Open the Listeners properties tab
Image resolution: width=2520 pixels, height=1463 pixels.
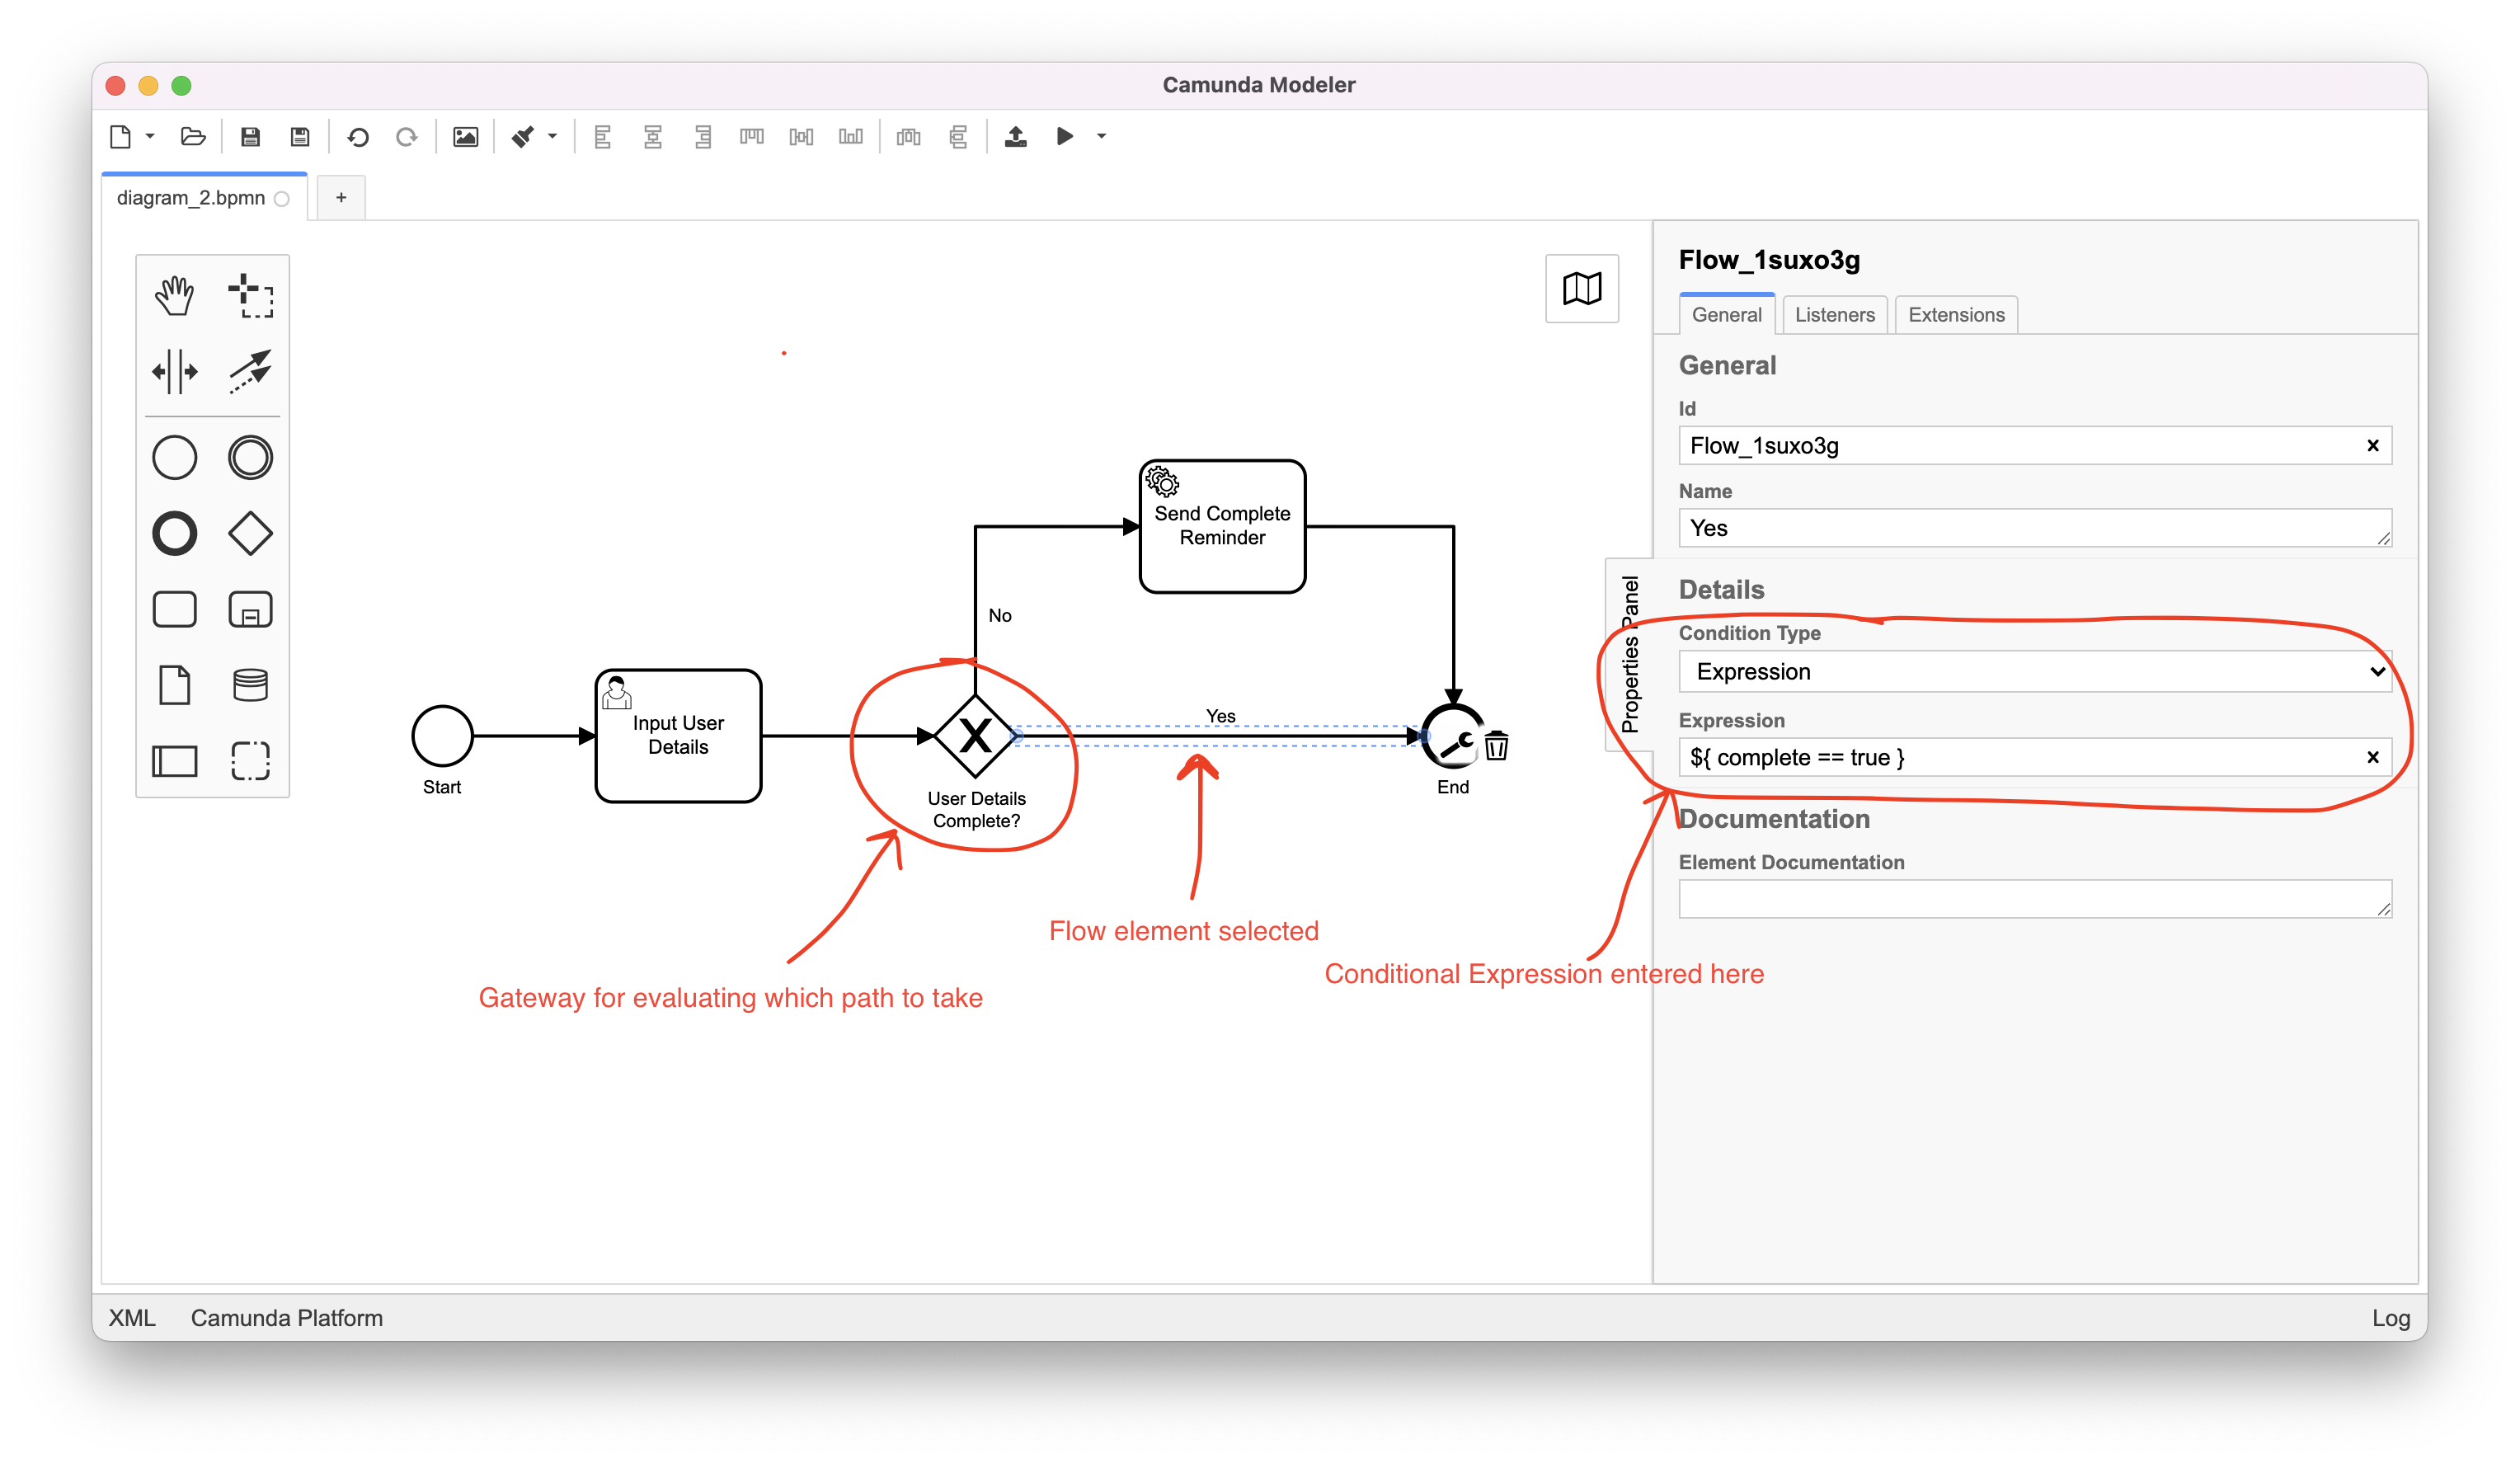click(1834, 315)
